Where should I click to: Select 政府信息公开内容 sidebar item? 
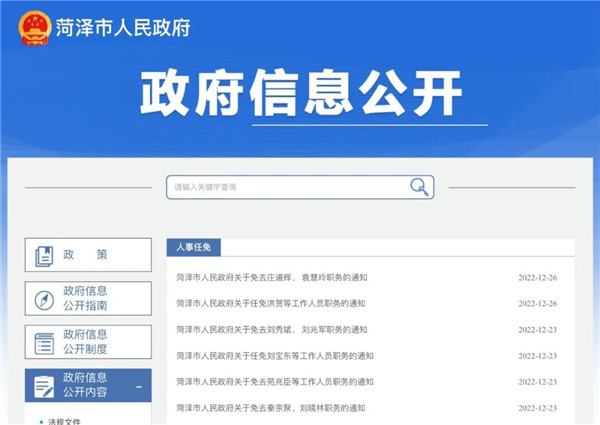pos(88,385)
